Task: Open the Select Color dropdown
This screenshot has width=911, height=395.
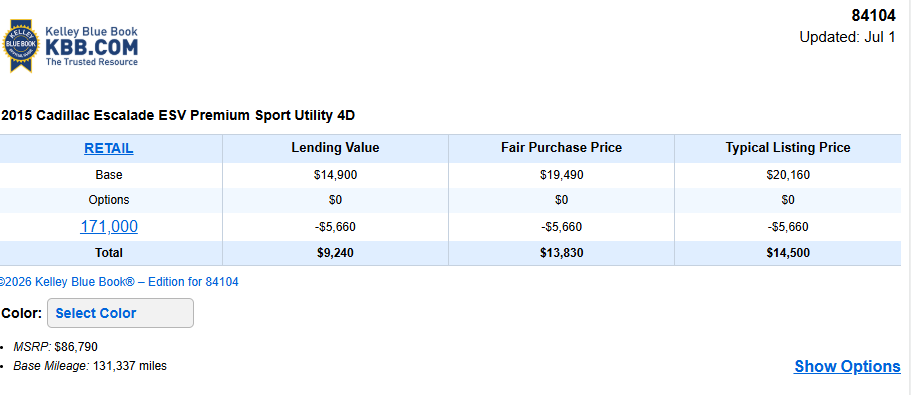Action: click(x=120, y=313)
